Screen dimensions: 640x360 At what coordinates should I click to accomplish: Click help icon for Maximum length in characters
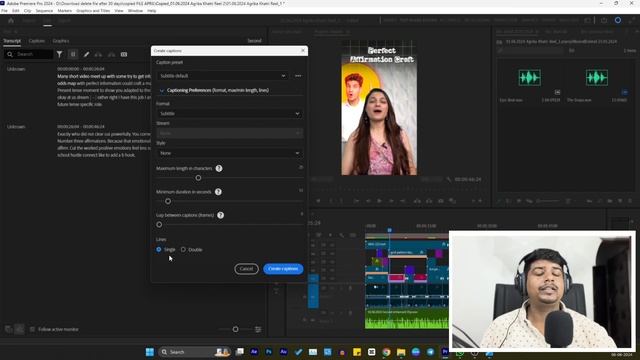point(219,168)
